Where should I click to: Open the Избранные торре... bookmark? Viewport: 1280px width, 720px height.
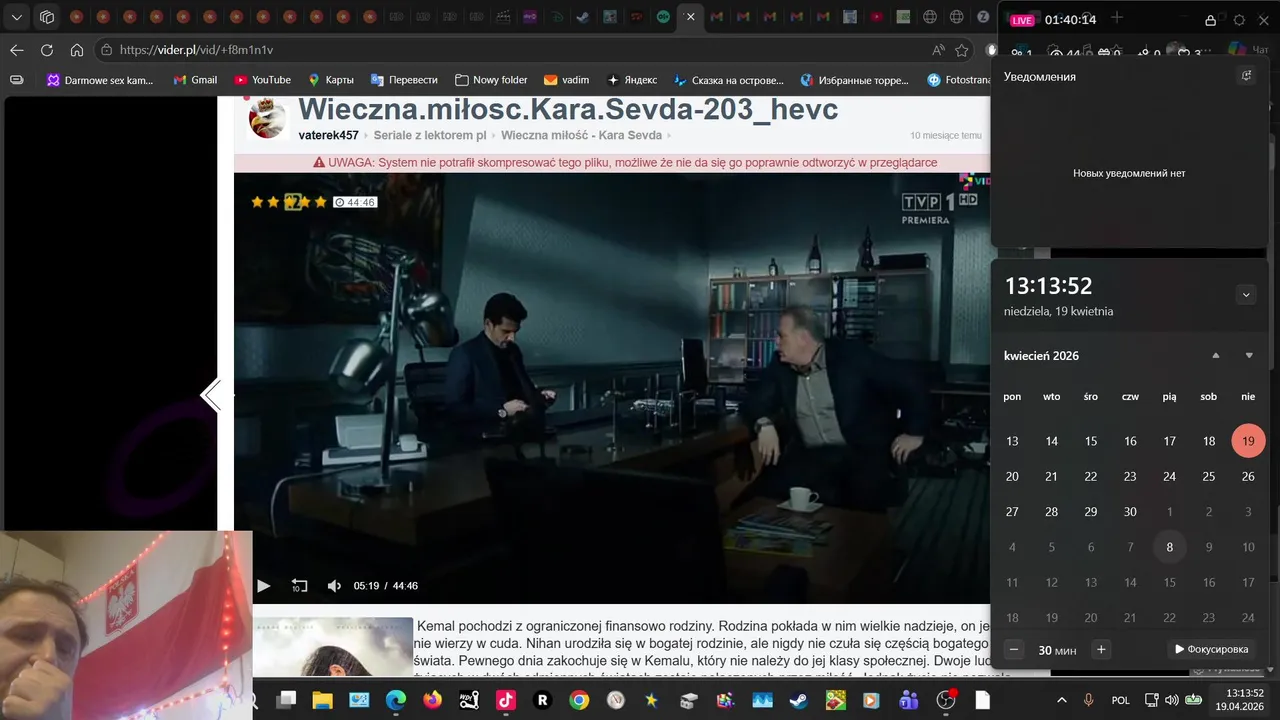855,80
